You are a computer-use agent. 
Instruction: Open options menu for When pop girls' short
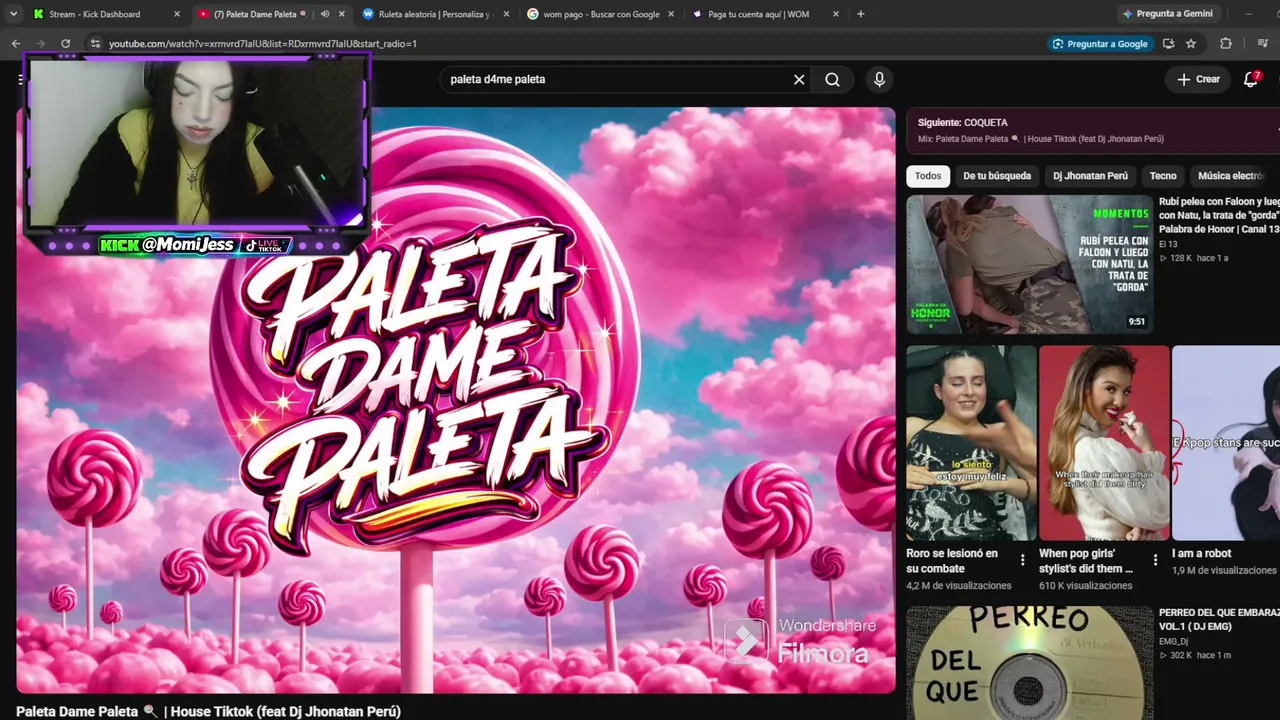1155,560
